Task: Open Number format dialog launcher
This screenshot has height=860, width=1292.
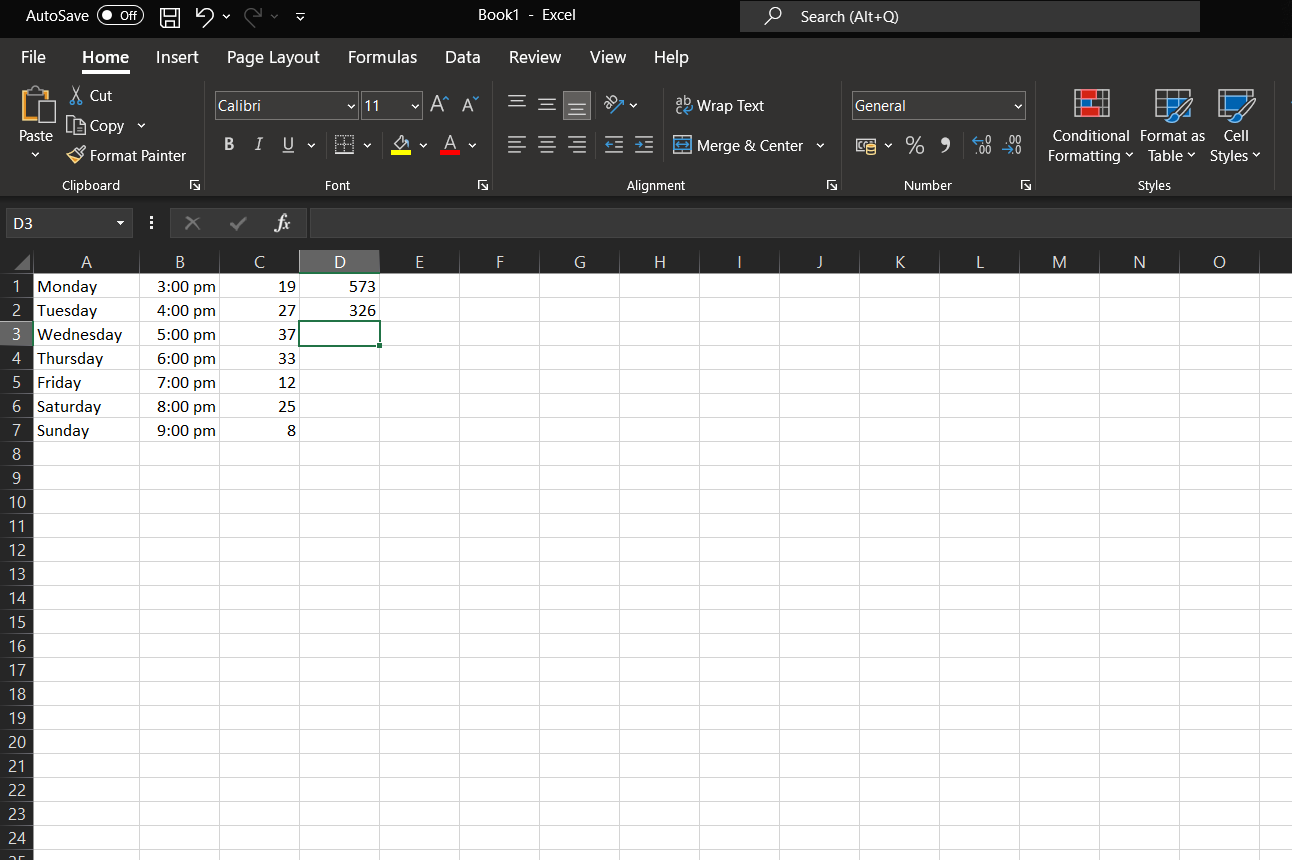Action: point(1025,185)
